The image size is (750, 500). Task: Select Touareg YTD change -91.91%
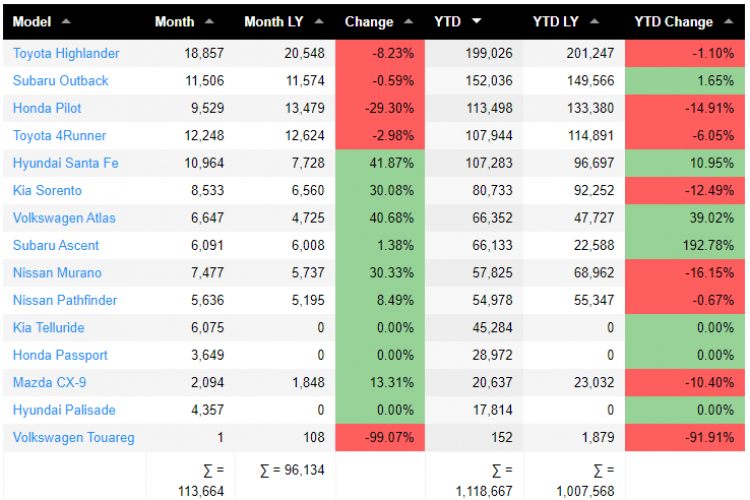tap(684, 437)
